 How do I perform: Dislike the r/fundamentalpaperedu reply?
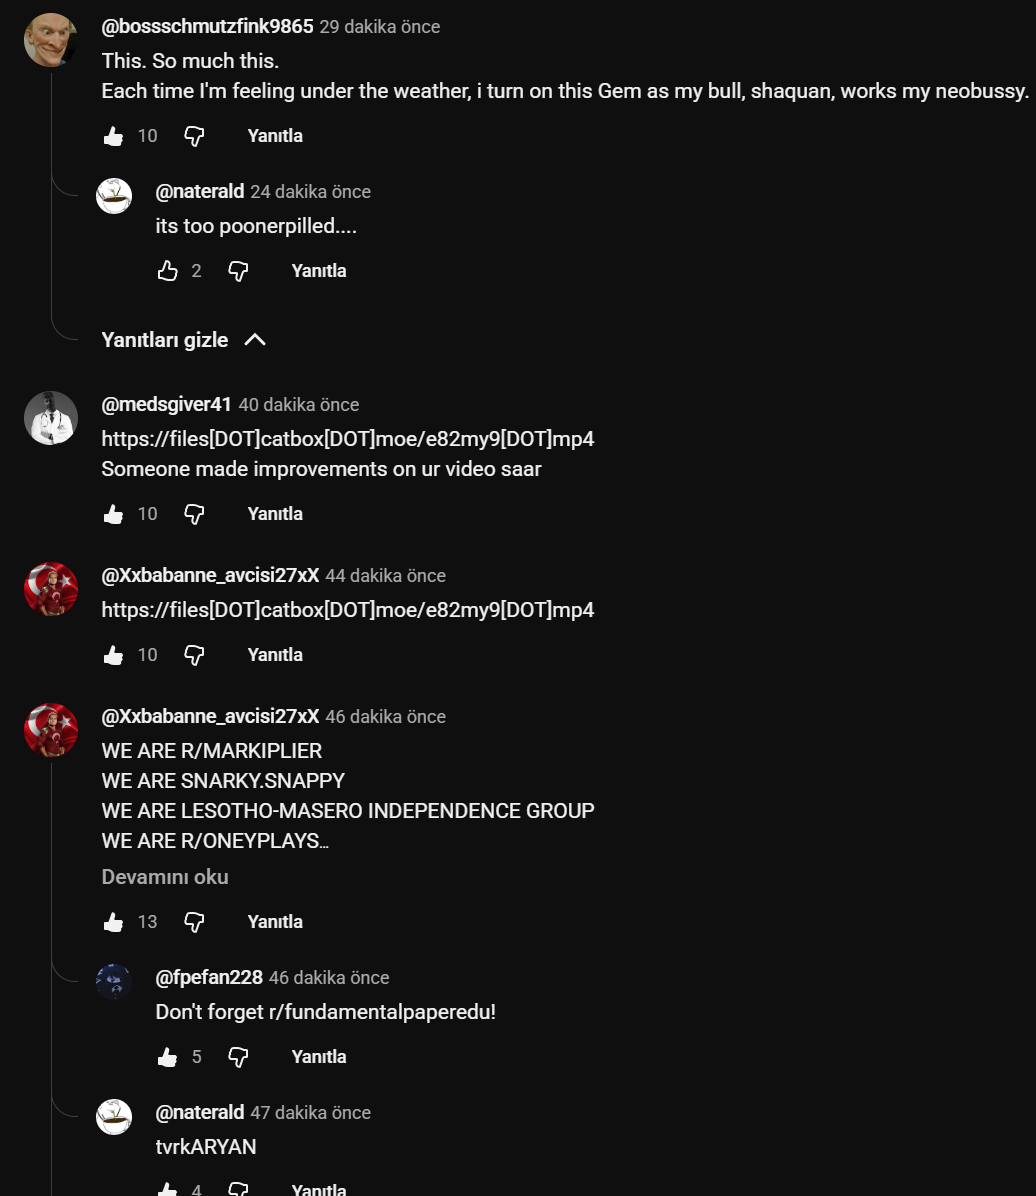238,1057
